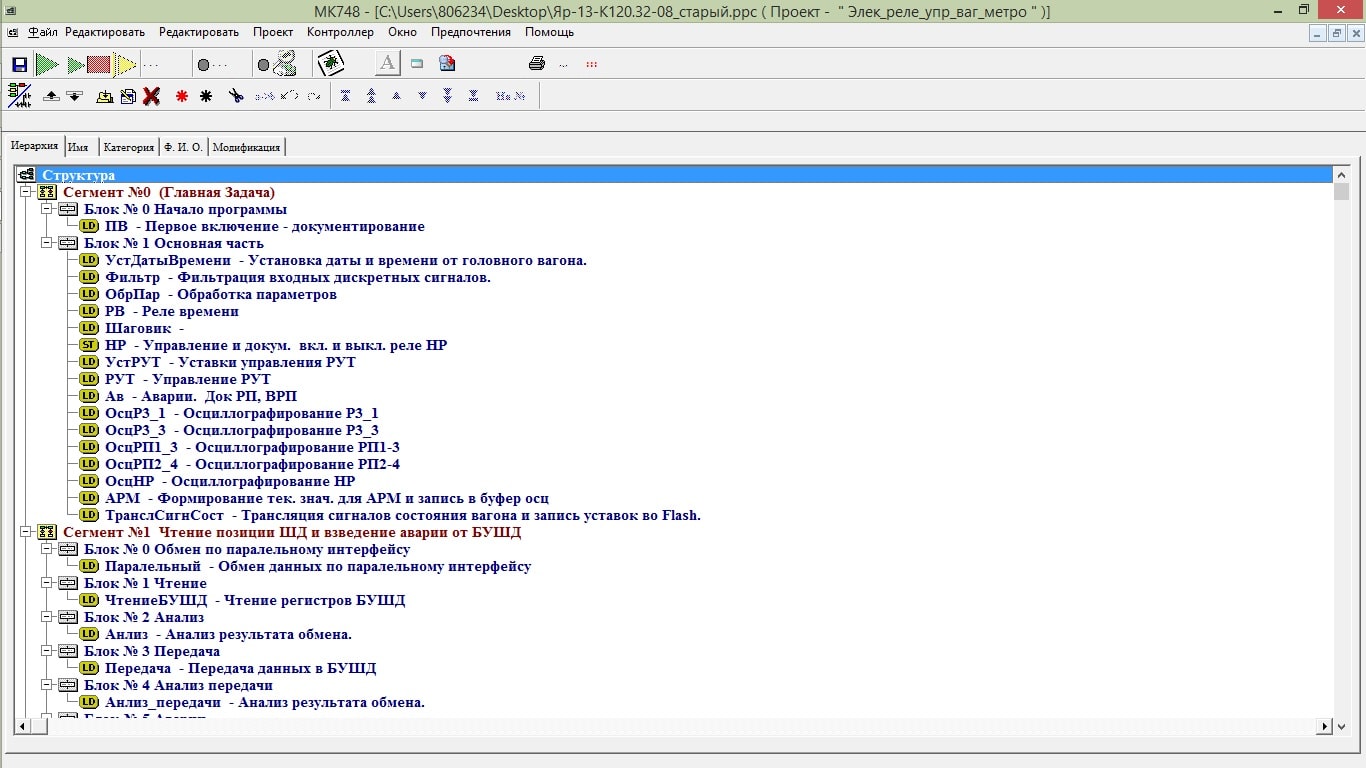Collapse Блок № 1 Основная часть
1366x768 pixels.
(47, 243)
